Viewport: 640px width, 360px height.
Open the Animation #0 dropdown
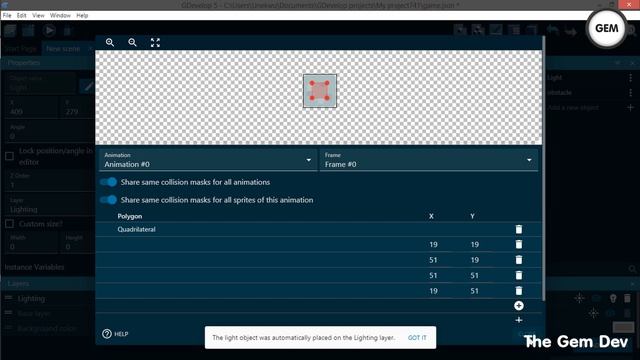208,160
